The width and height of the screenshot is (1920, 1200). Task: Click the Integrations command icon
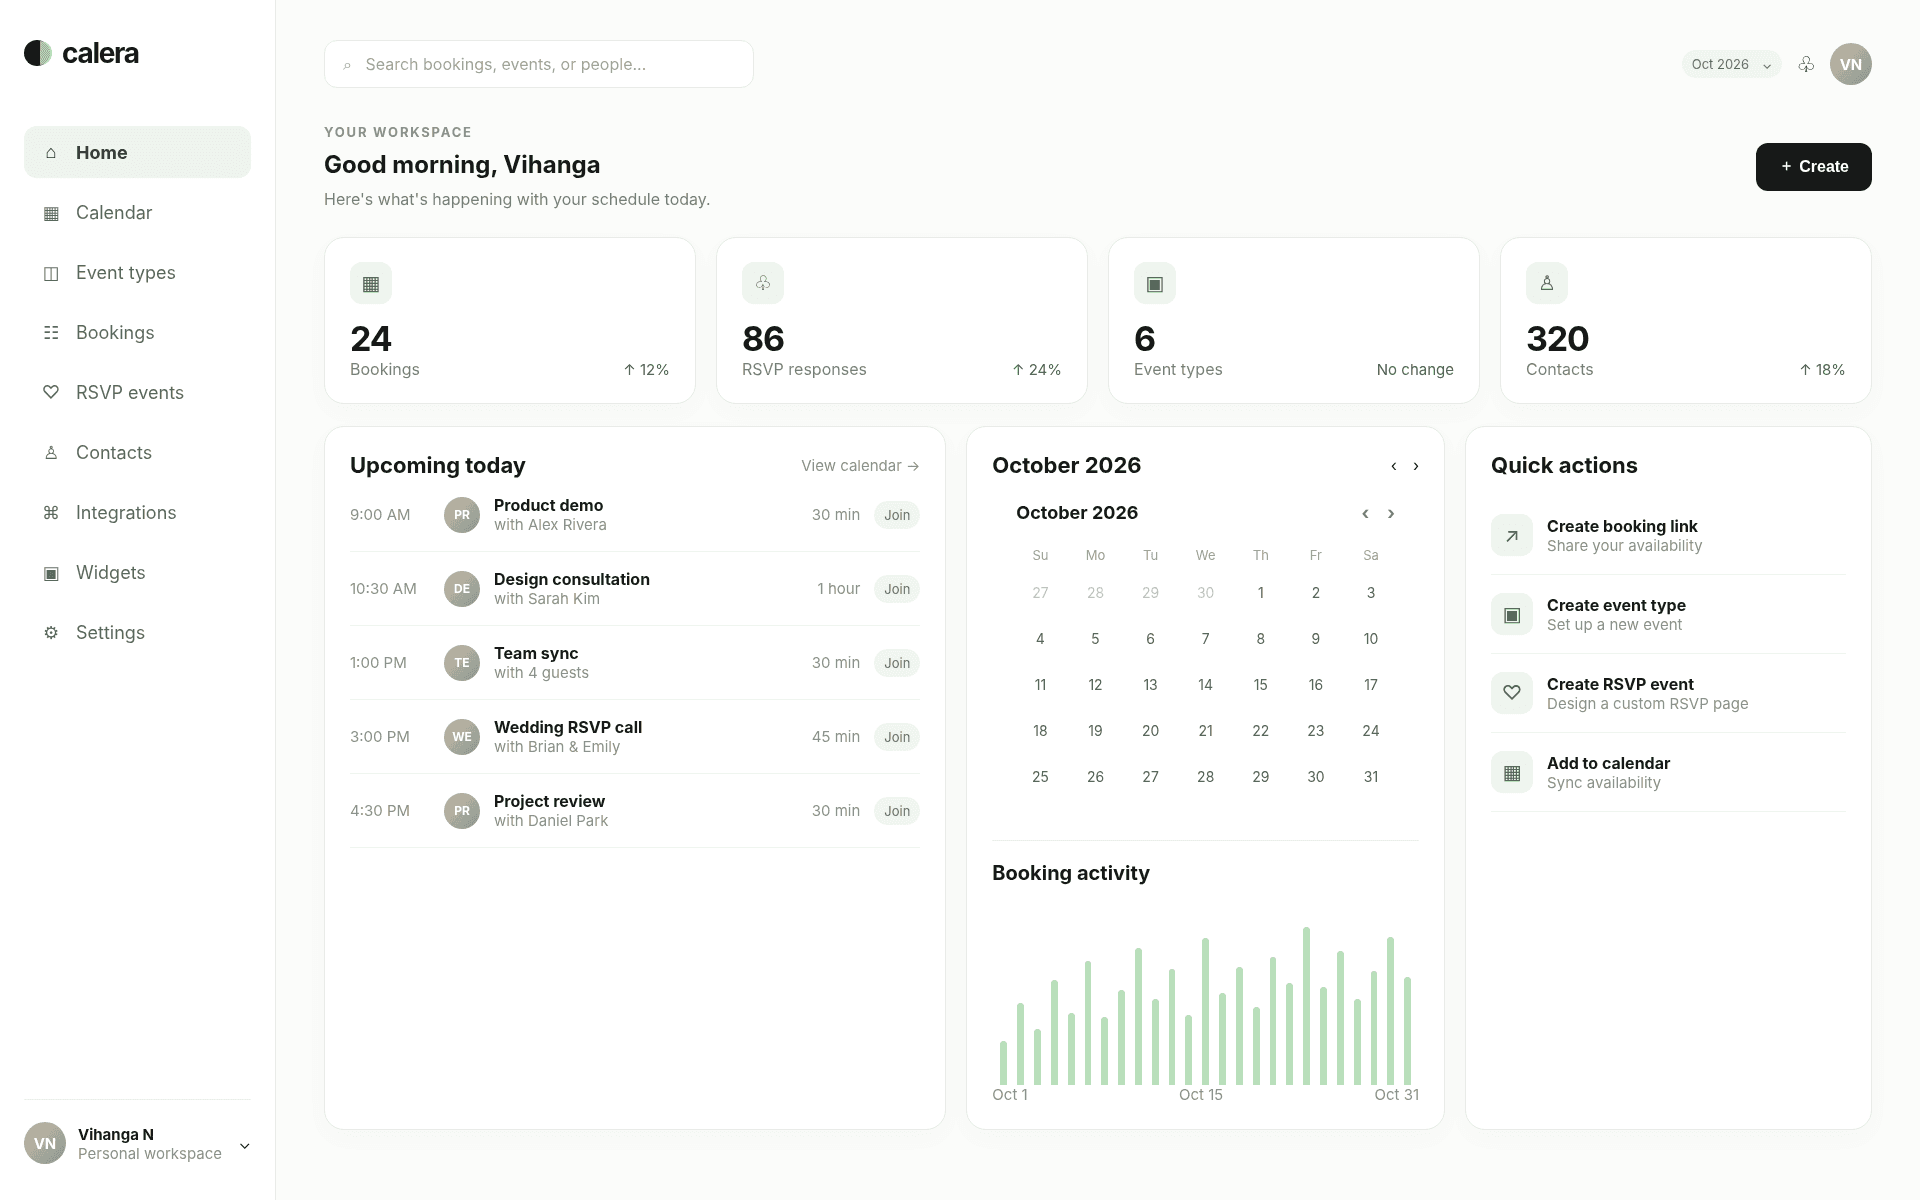(x=51, y=513)
